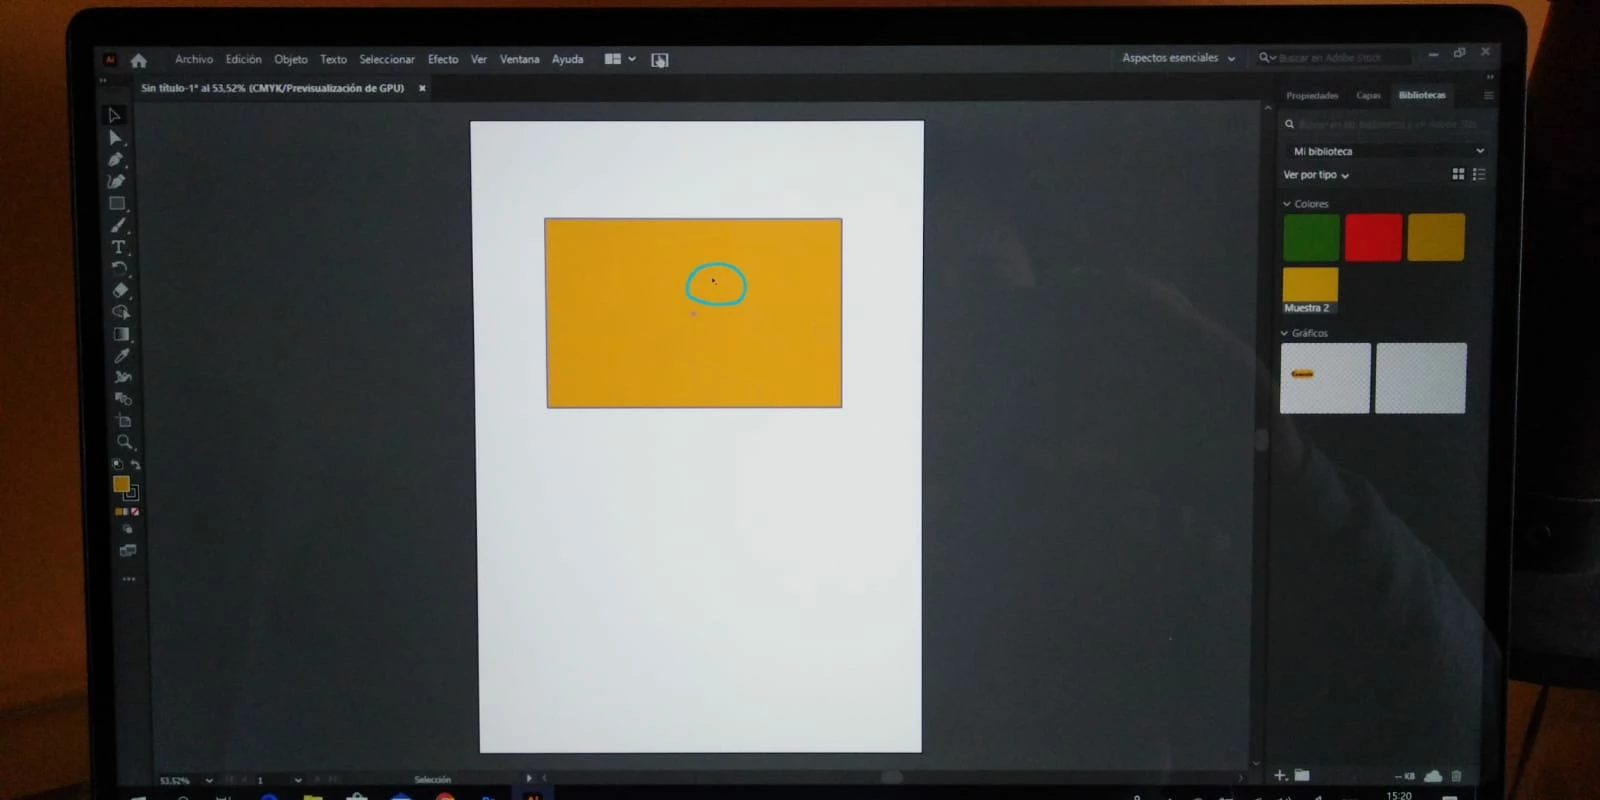Click the Creative Cloud sync status icon
The height and width of the screenshot is (800, 1600).
click(x=1433, y=776)
